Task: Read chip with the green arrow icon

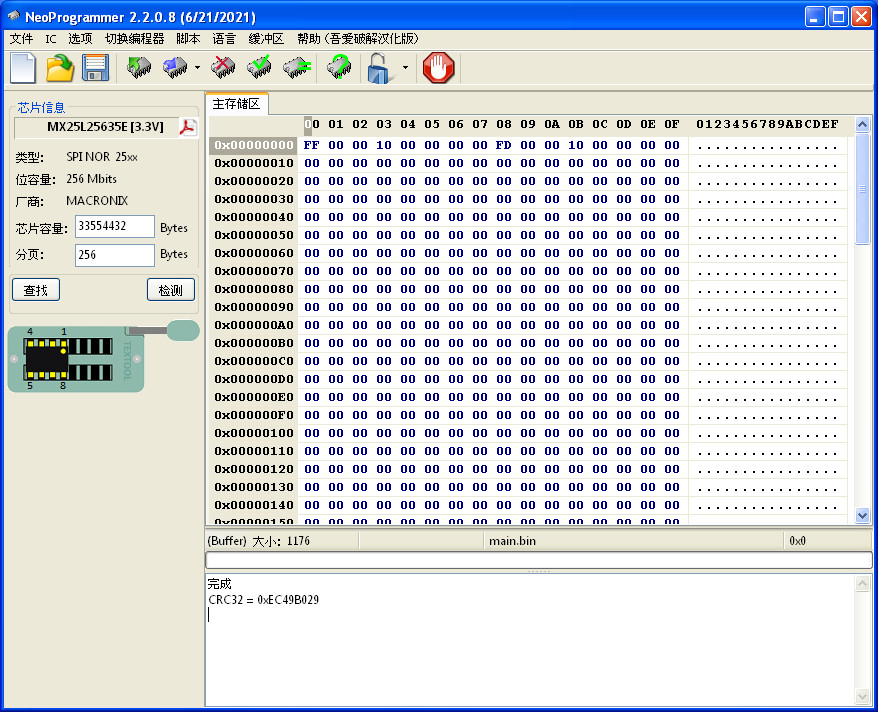Action: (x=138, y=68)
